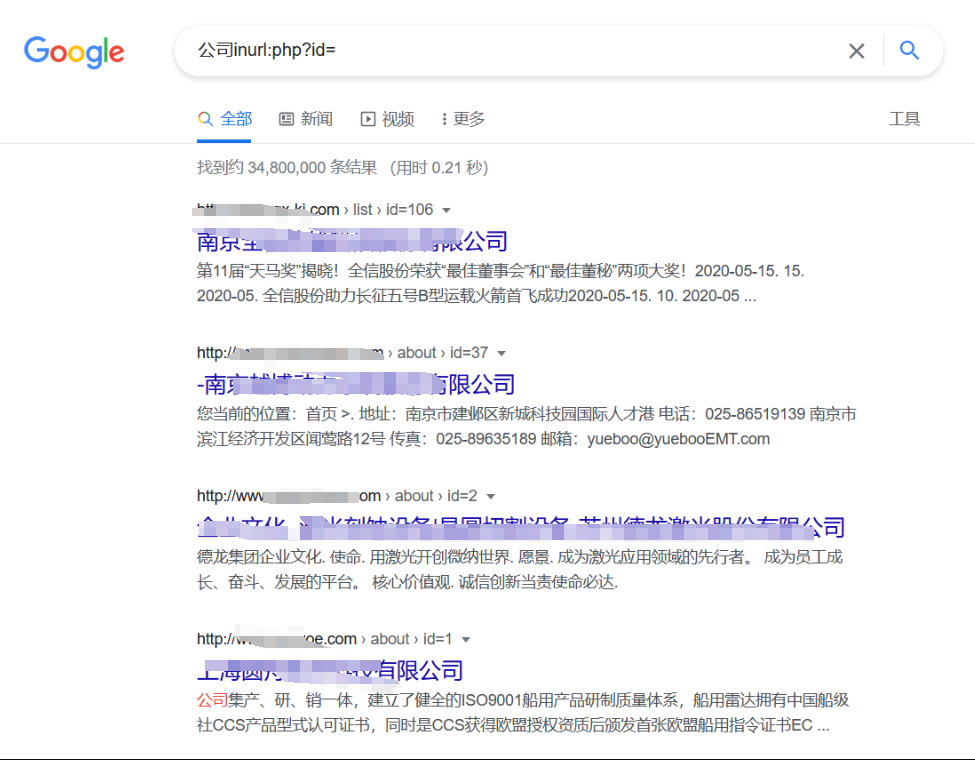Click the URL breadcrumb about › id=37
Viewport: 975px width, 760px height.
coord(442,353)
